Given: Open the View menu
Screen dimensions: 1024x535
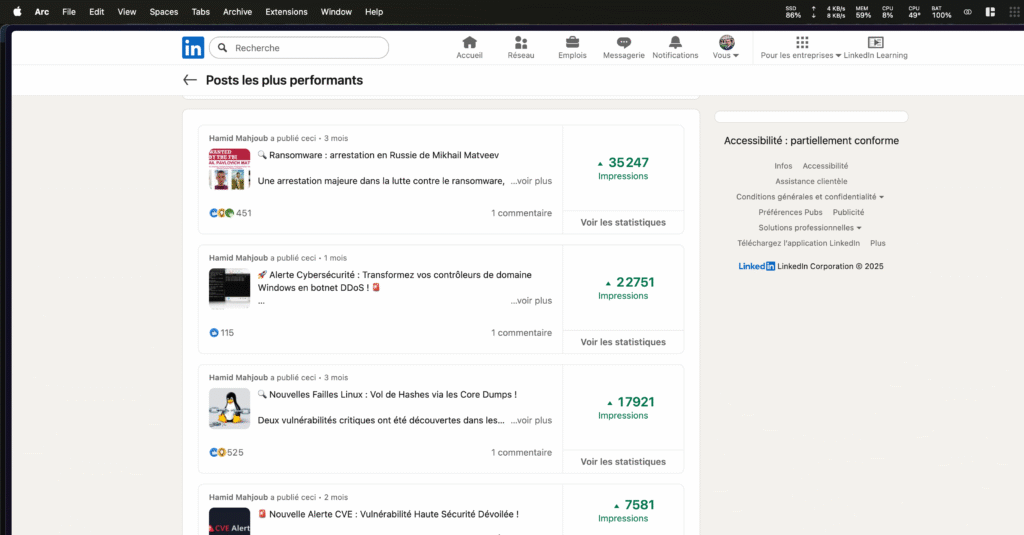Looking at the screenshot, I should click(127, 12).
